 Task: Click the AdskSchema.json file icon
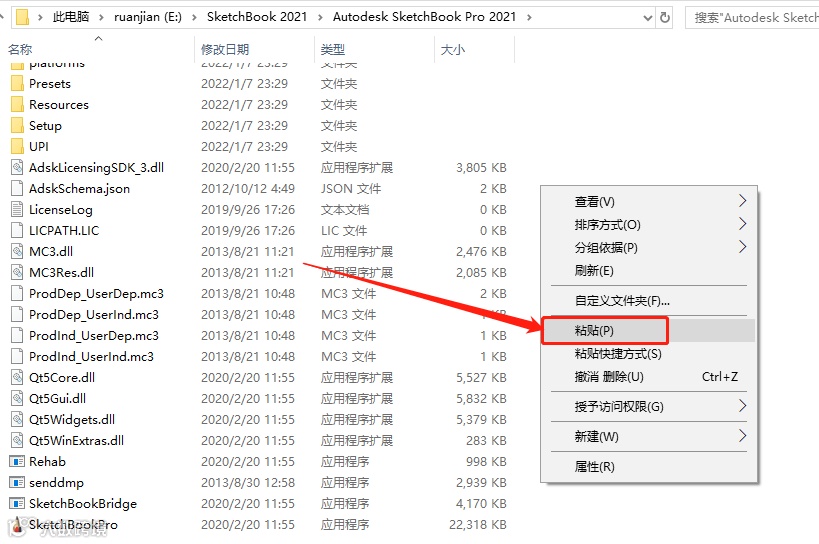(x=17, y=188)
